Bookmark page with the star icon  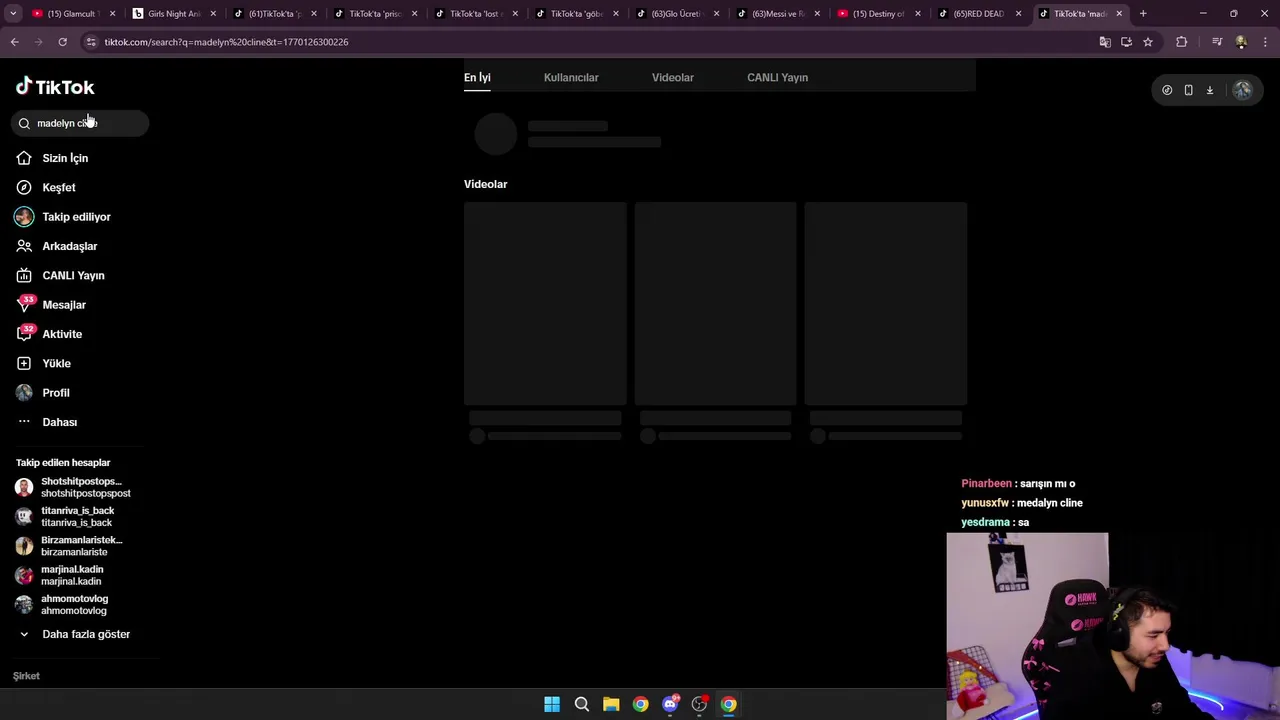pyautogui.click(x=1148, y=42)
